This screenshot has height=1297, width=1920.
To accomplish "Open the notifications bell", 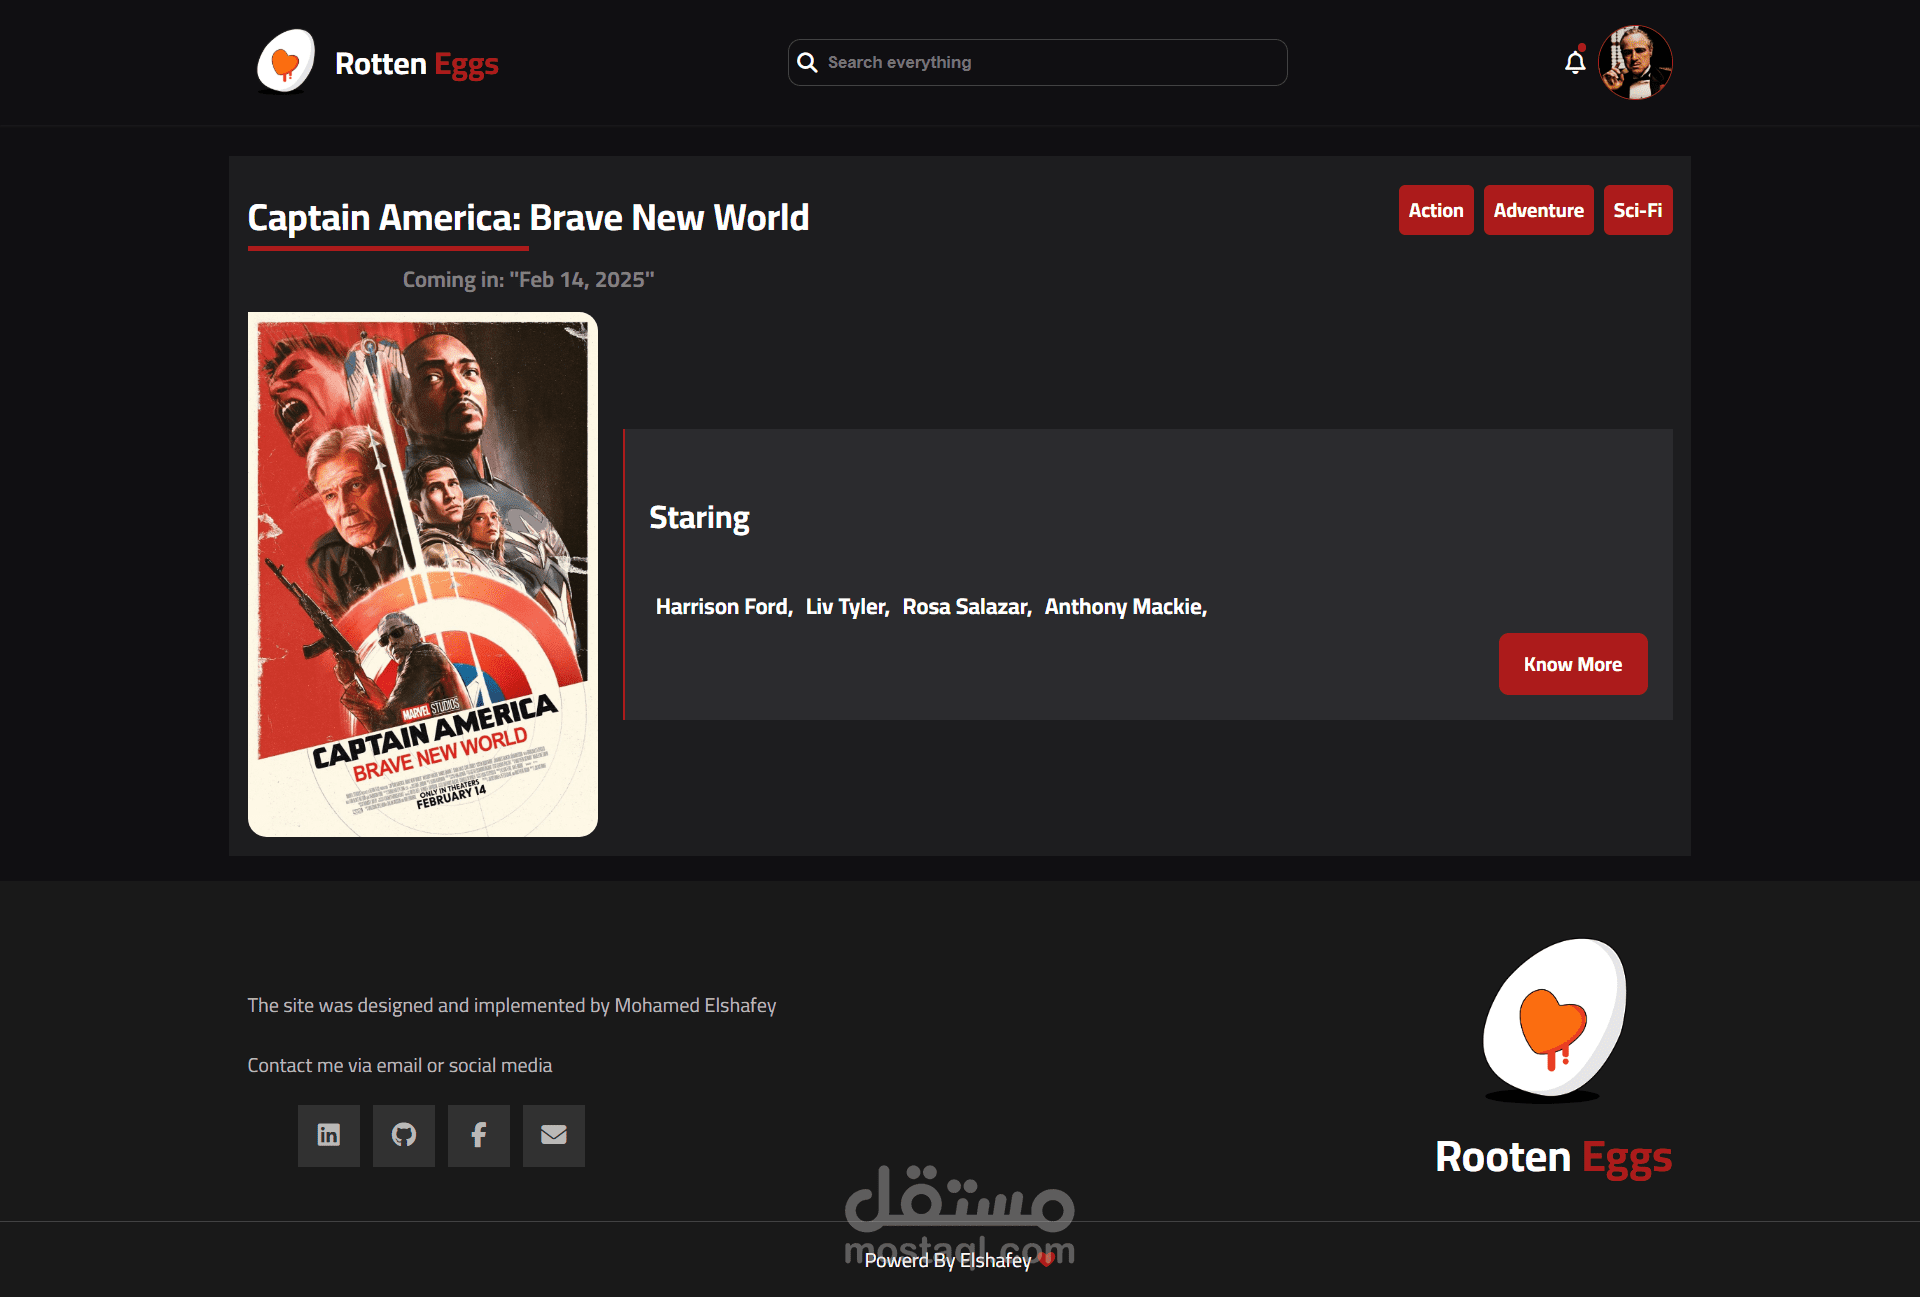I will 1575,62.
